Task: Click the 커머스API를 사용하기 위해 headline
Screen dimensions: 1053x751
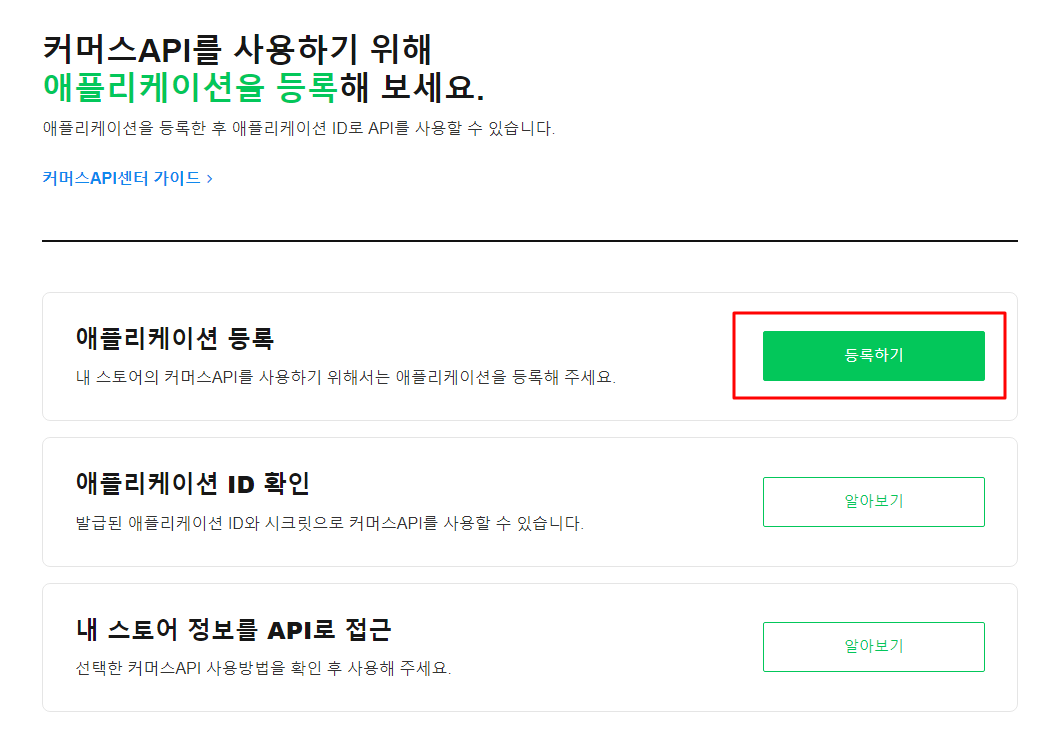Action: [x=237, y=48]
